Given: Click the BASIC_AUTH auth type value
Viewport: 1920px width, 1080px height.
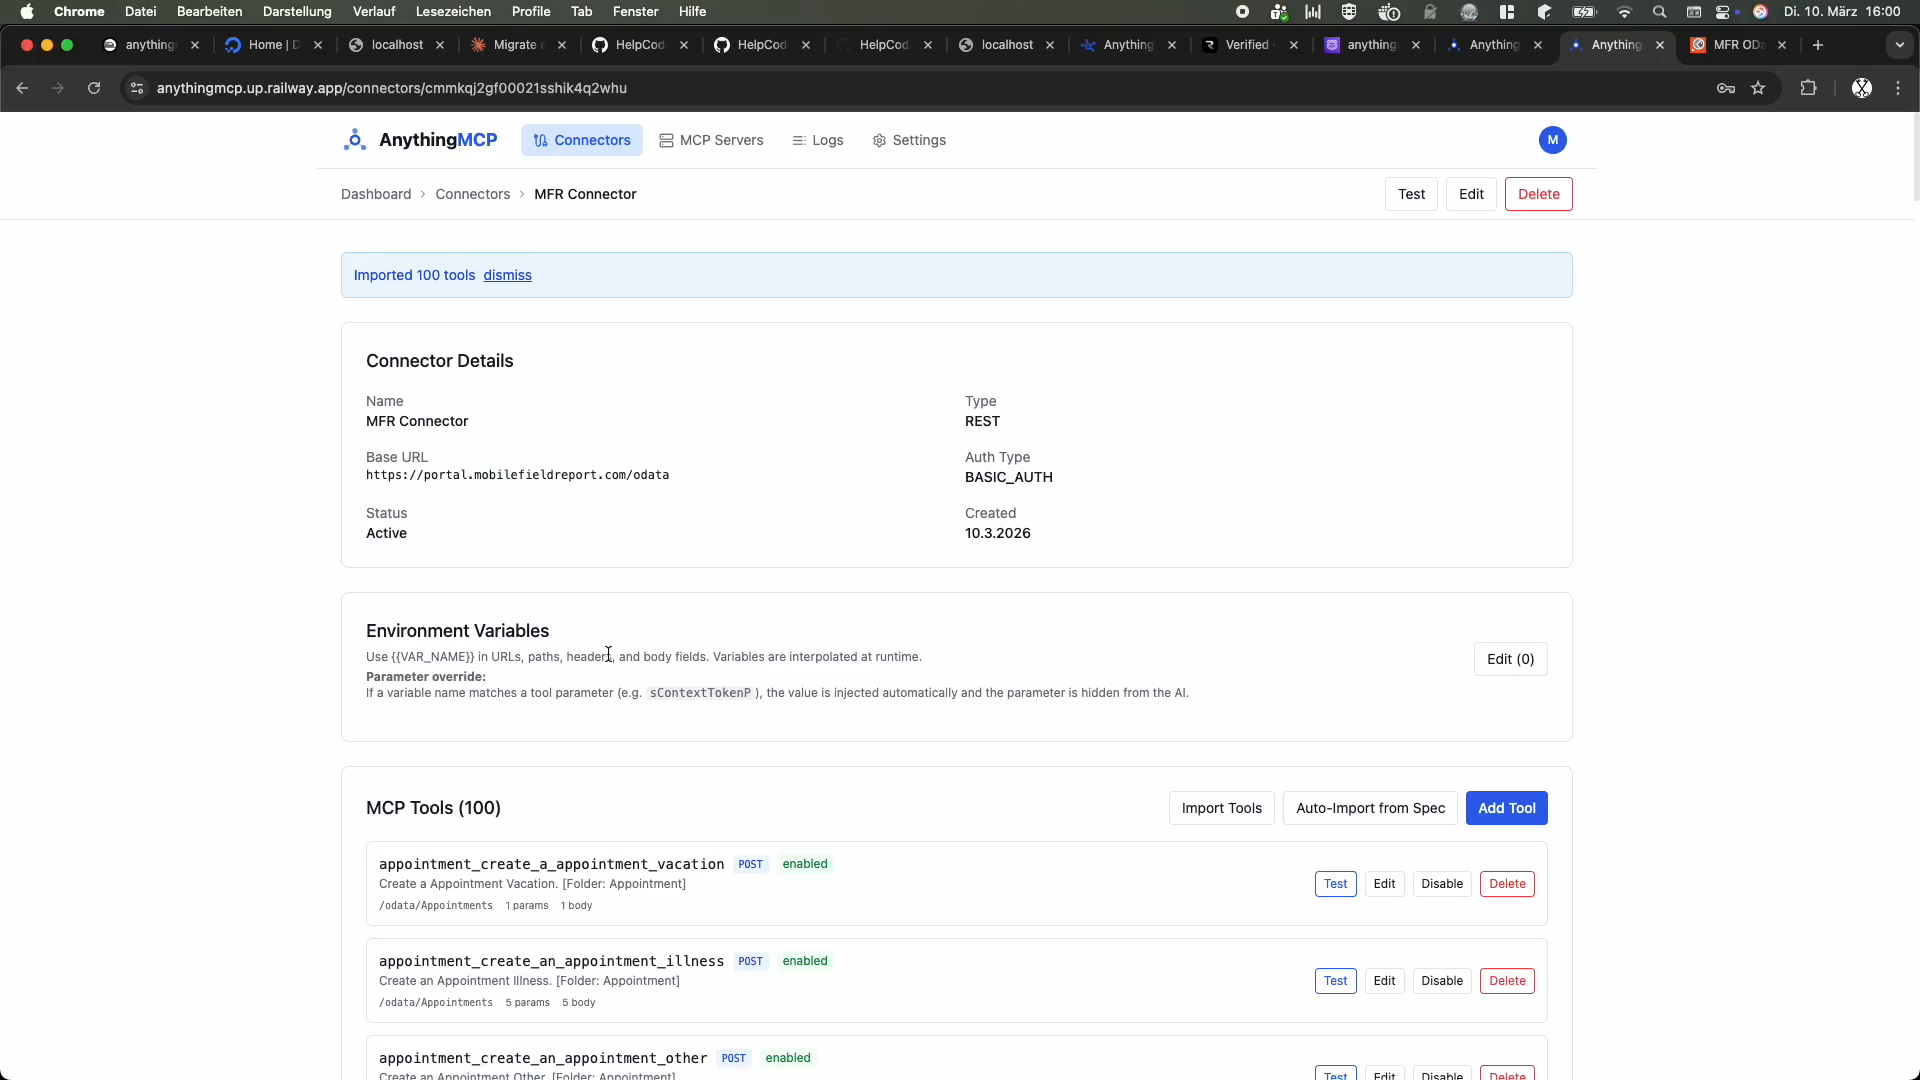Looking at the screenshot, I should point(1008,477).
